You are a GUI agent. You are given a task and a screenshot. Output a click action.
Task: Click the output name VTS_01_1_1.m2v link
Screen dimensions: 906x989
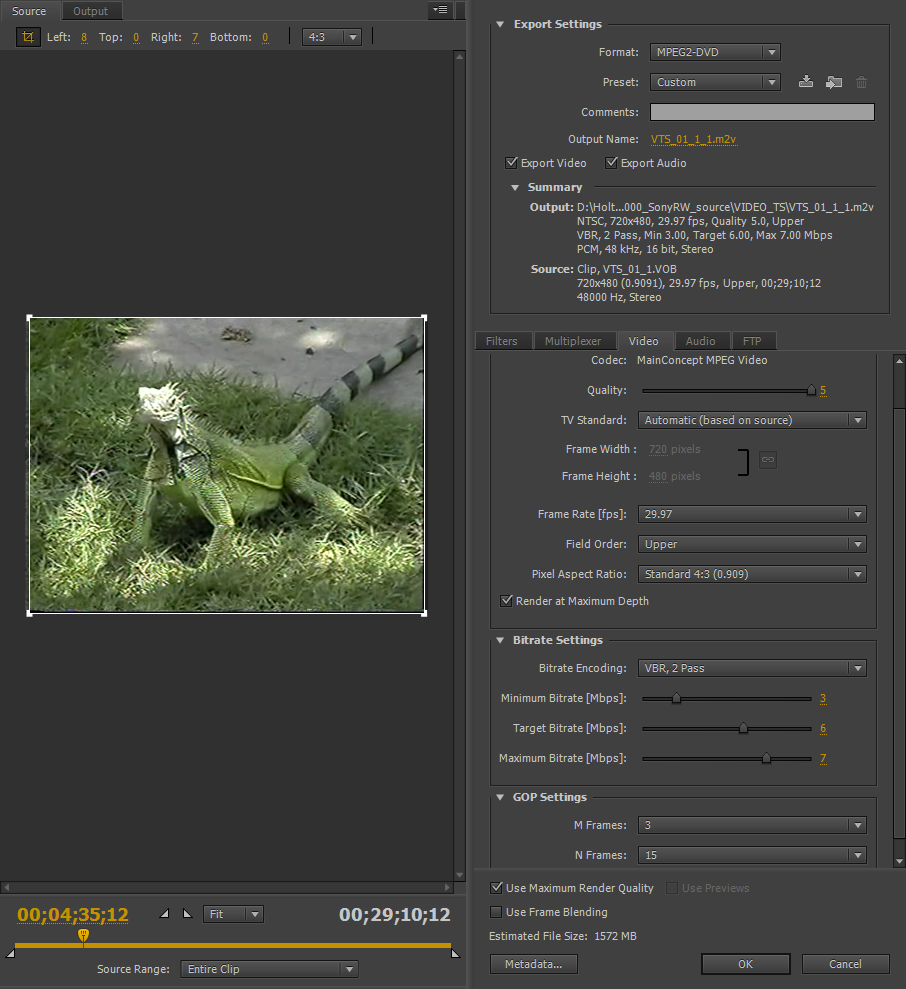click(693, 139)
